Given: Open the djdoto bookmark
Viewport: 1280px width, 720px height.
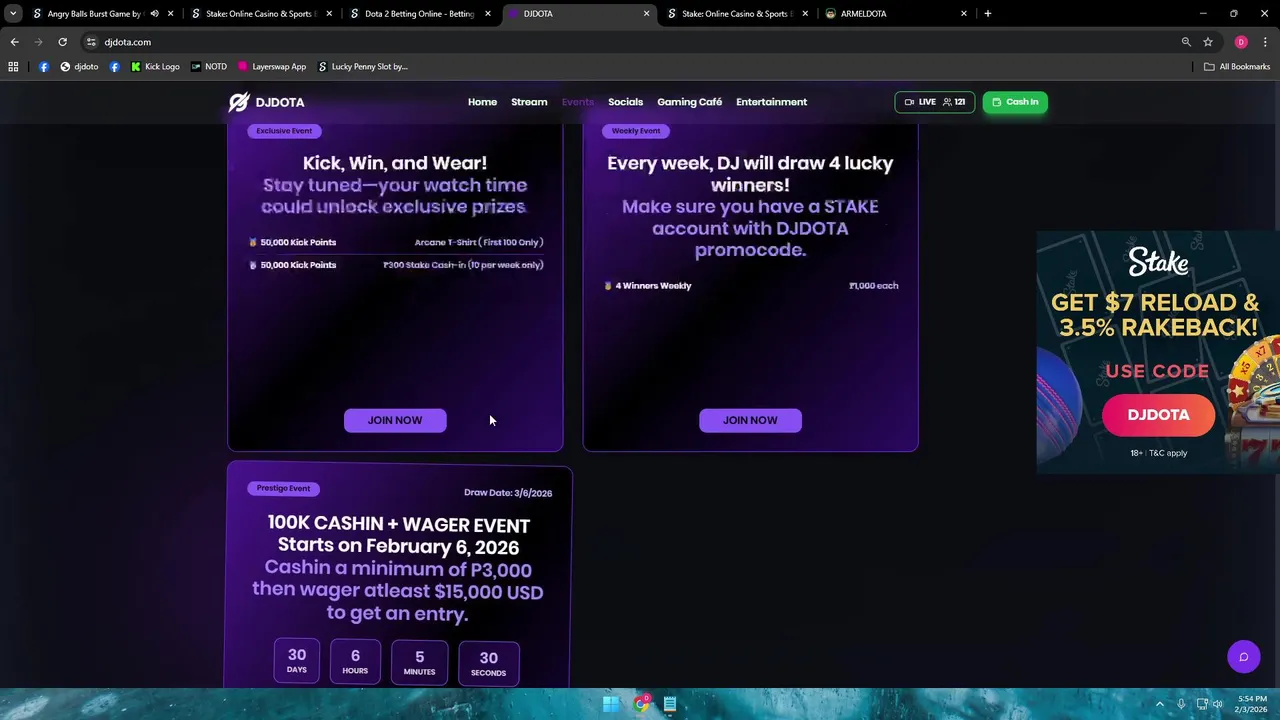Looking at the screenshot, I should [x=79, y=67].
